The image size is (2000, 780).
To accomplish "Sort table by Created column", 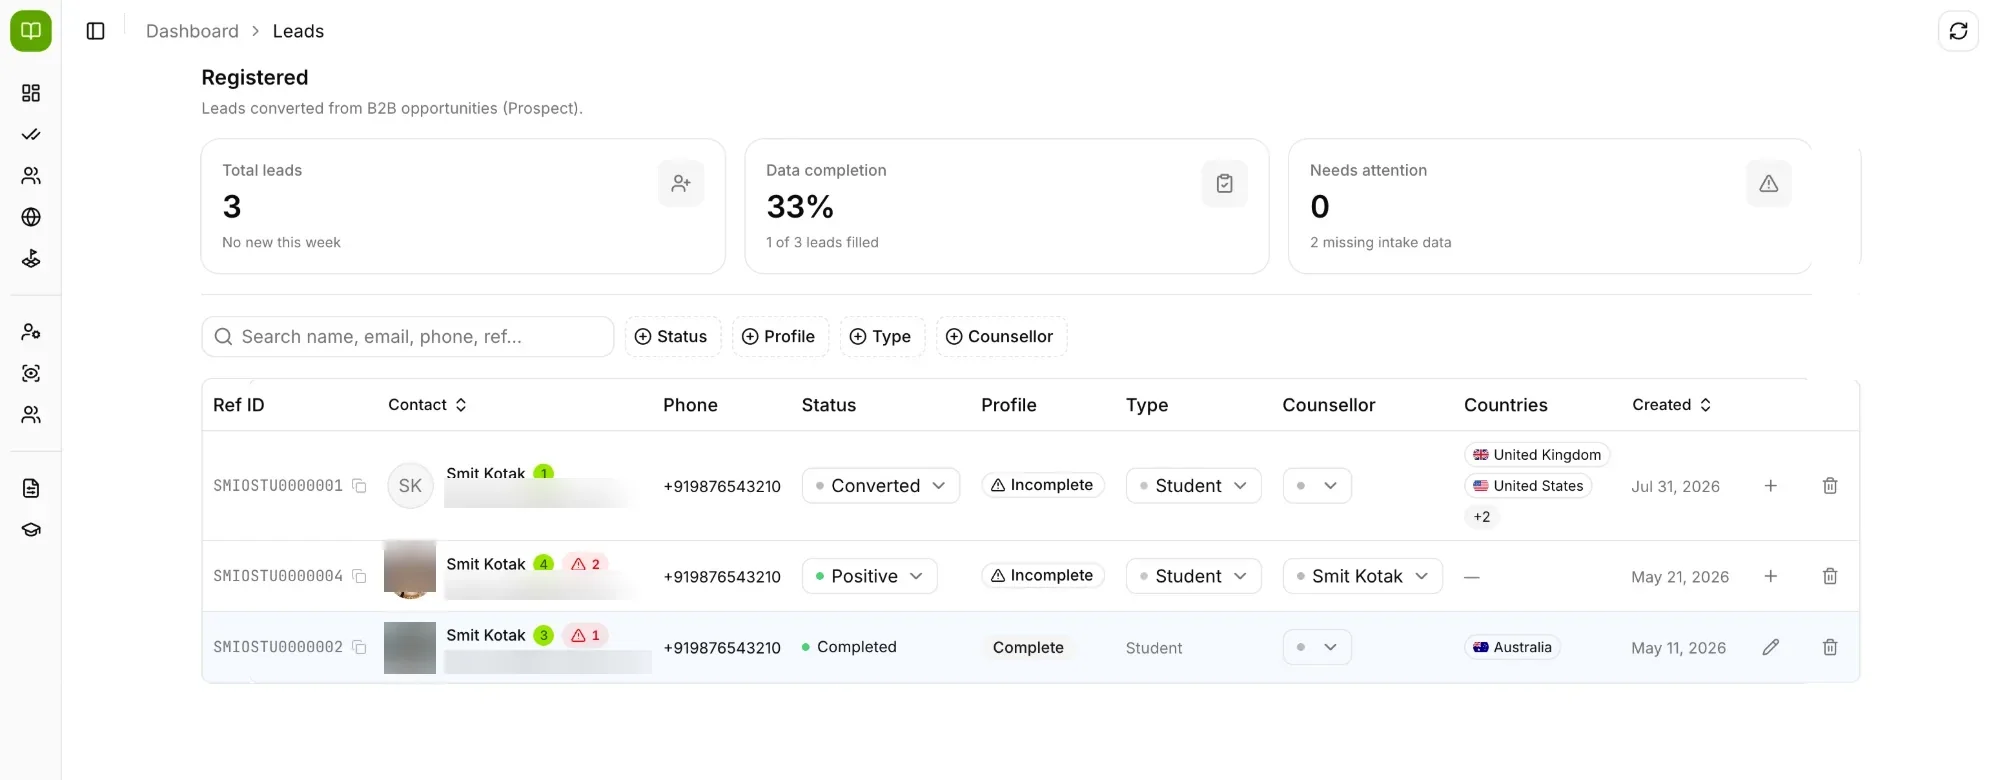I will coord(1672,405).
